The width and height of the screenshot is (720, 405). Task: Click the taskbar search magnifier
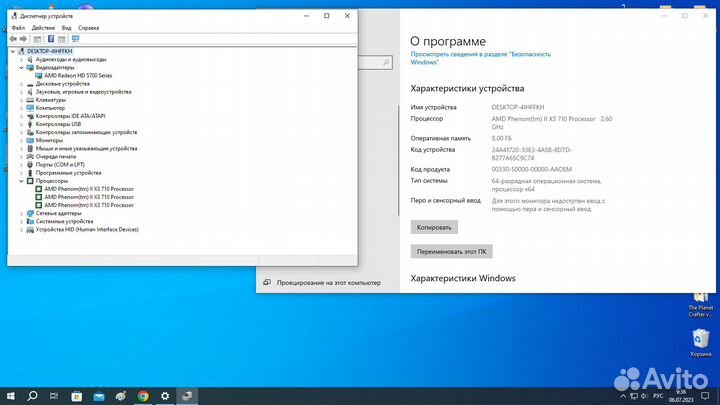[x=32, y=396]
